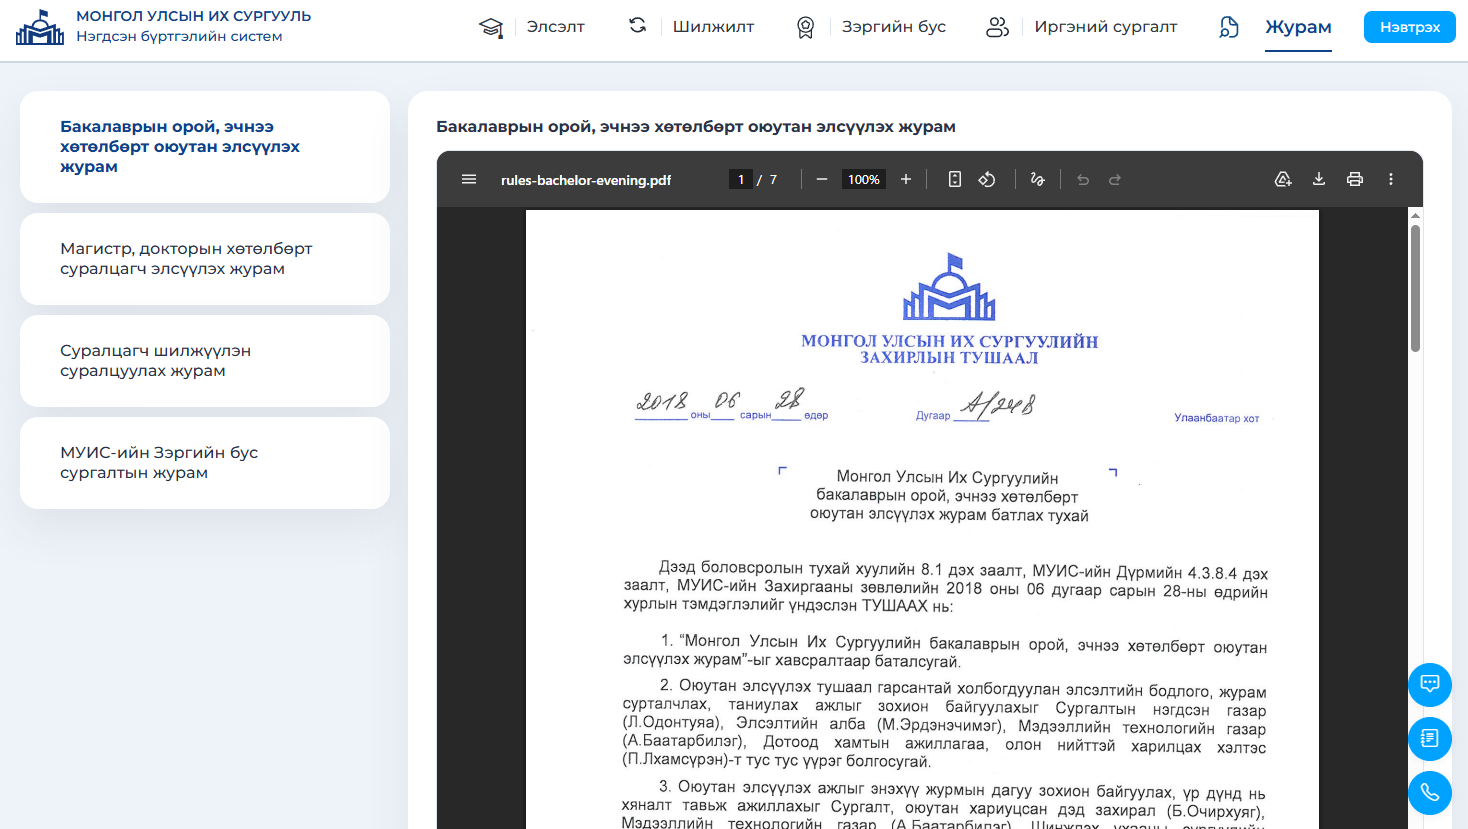
Task: Click the floating phone call button
Action: click(x=1430, y=793)
